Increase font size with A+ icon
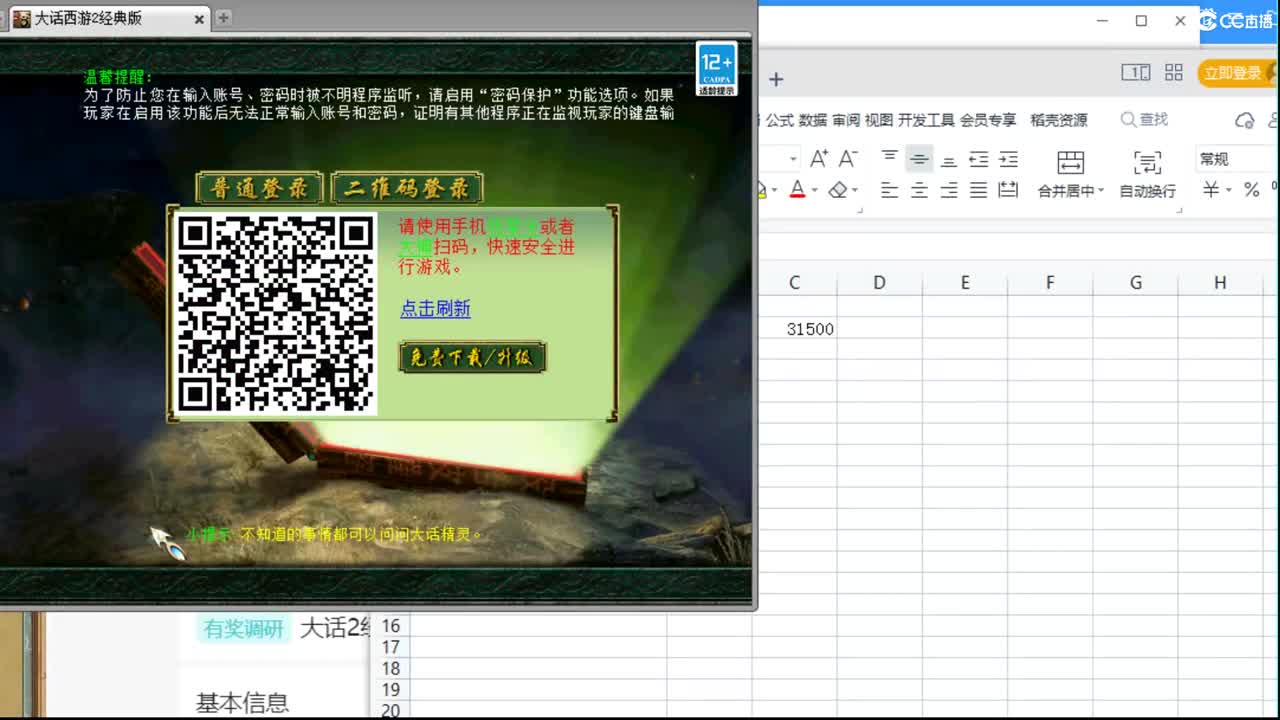The height and width of the screenshot is (720, 1280). [819, 159]
